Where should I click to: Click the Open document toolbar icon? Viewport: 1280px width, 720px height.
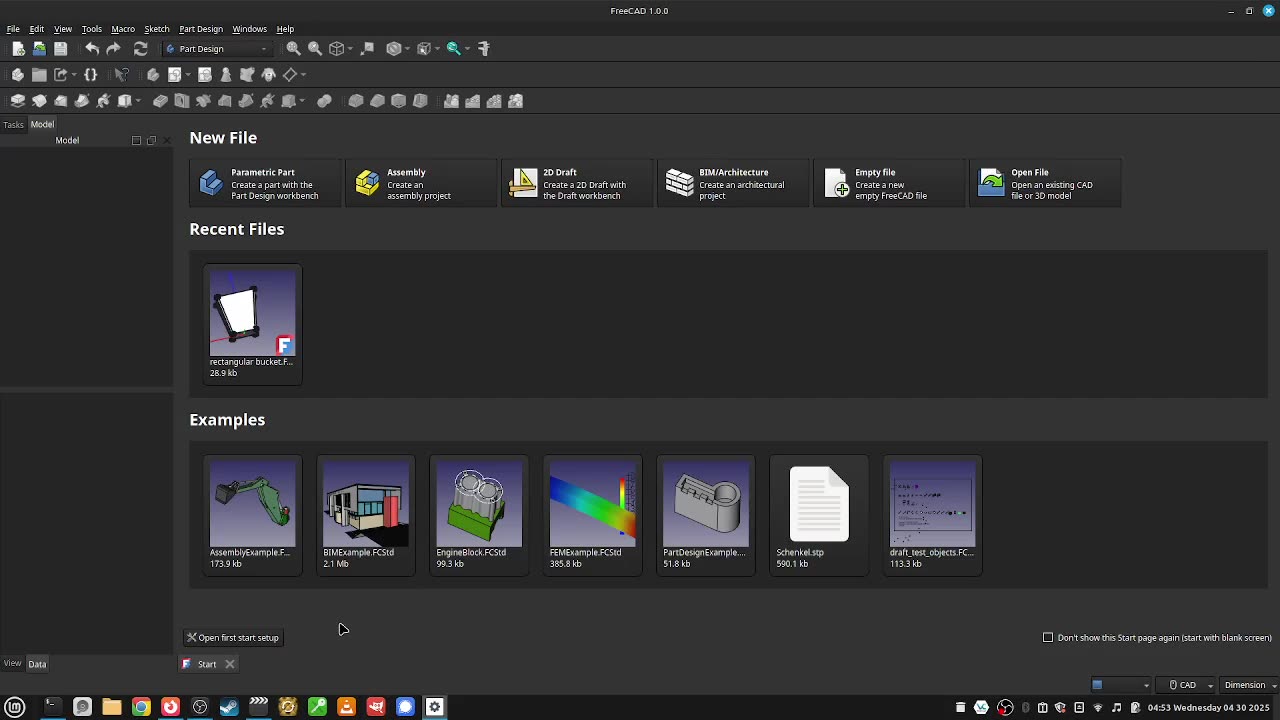(x=39, y=49)
